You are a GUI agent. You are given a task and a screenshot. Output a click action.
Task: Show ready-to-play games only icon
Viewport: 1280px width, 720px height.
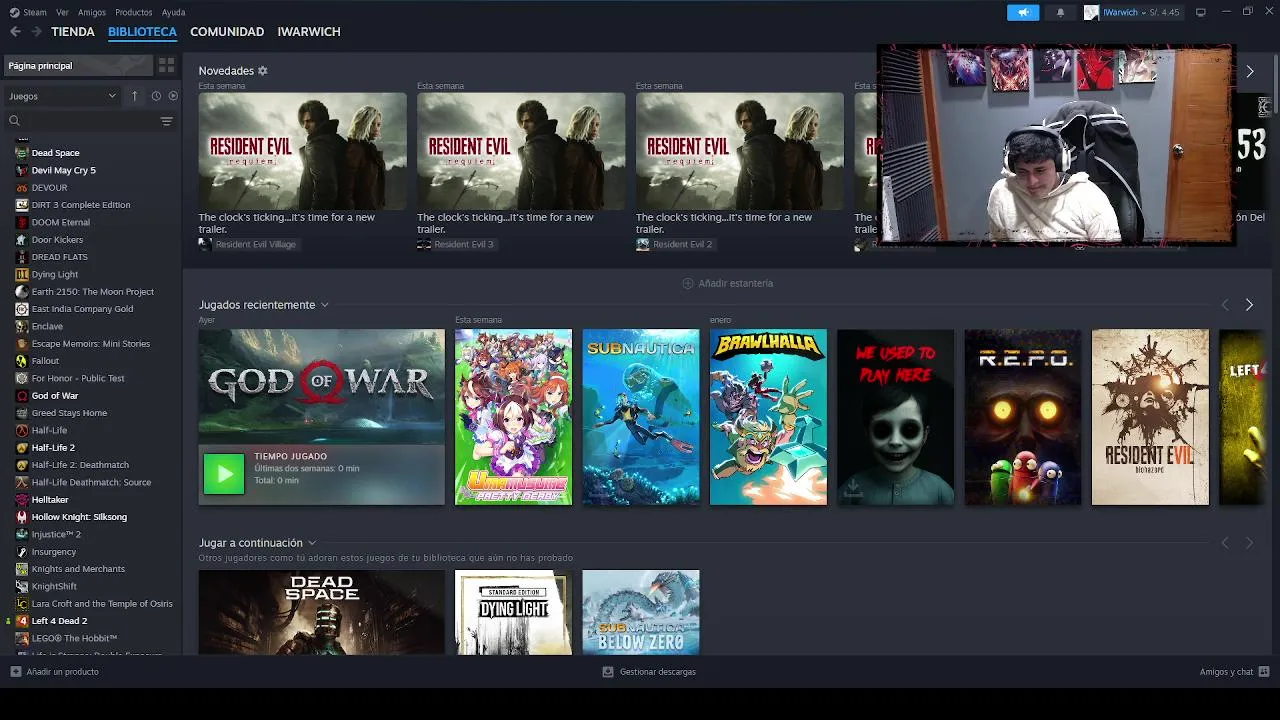click(173, 96)
